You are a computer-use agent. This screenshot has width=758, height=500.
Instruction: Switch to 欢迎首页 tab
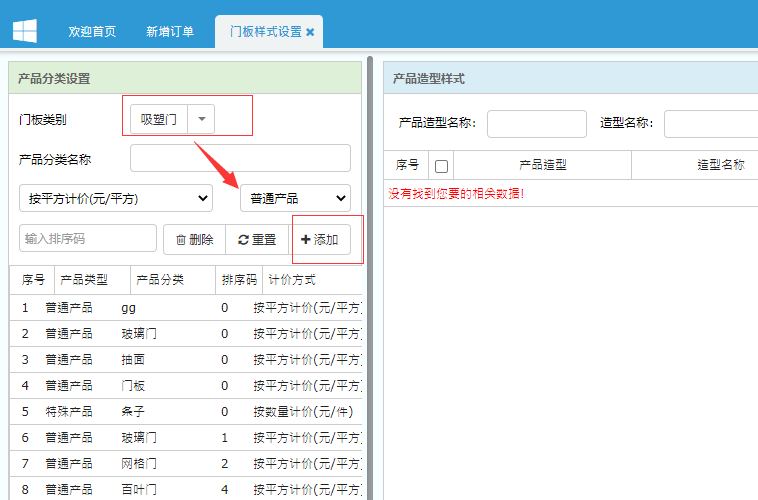[x=92, y=32]
